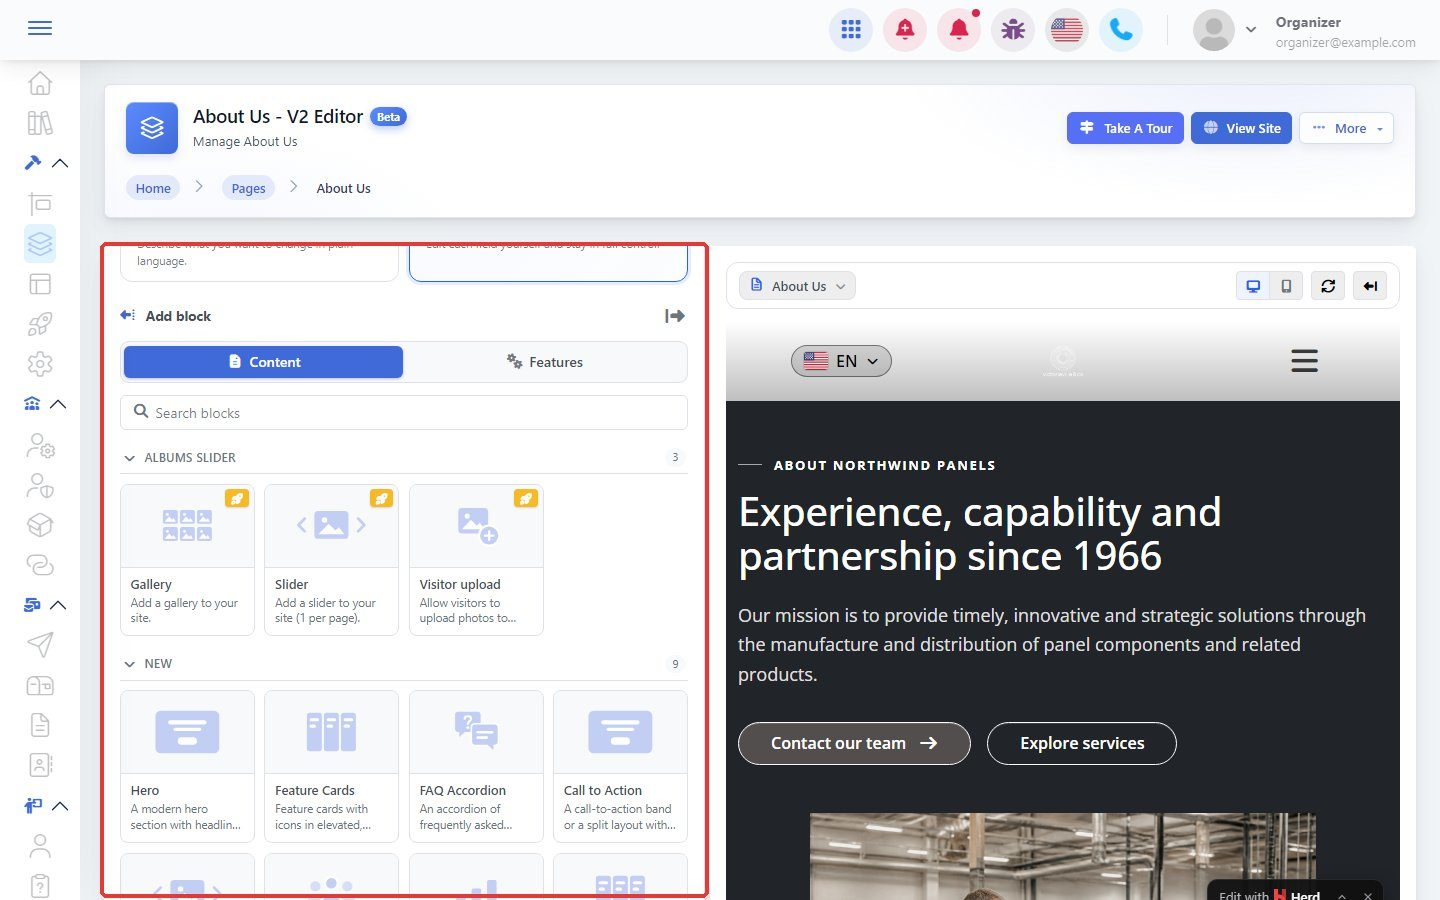Open the red bell notifications
Viewport: 1440px width, 900px height.
[959, 30]
